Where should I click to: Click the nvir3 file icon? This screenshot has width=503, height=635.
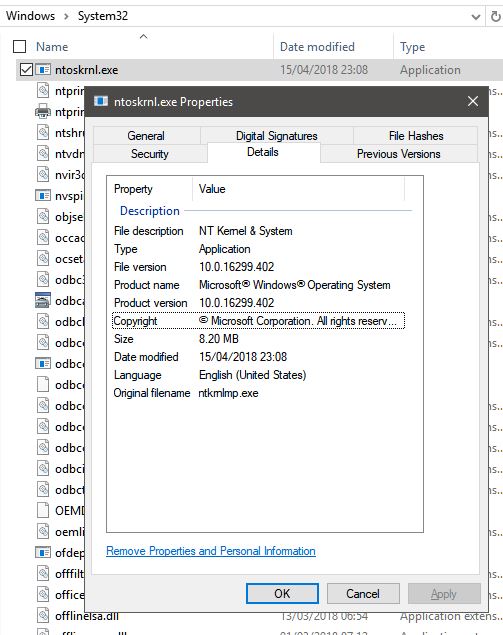(x=43, y=175)
